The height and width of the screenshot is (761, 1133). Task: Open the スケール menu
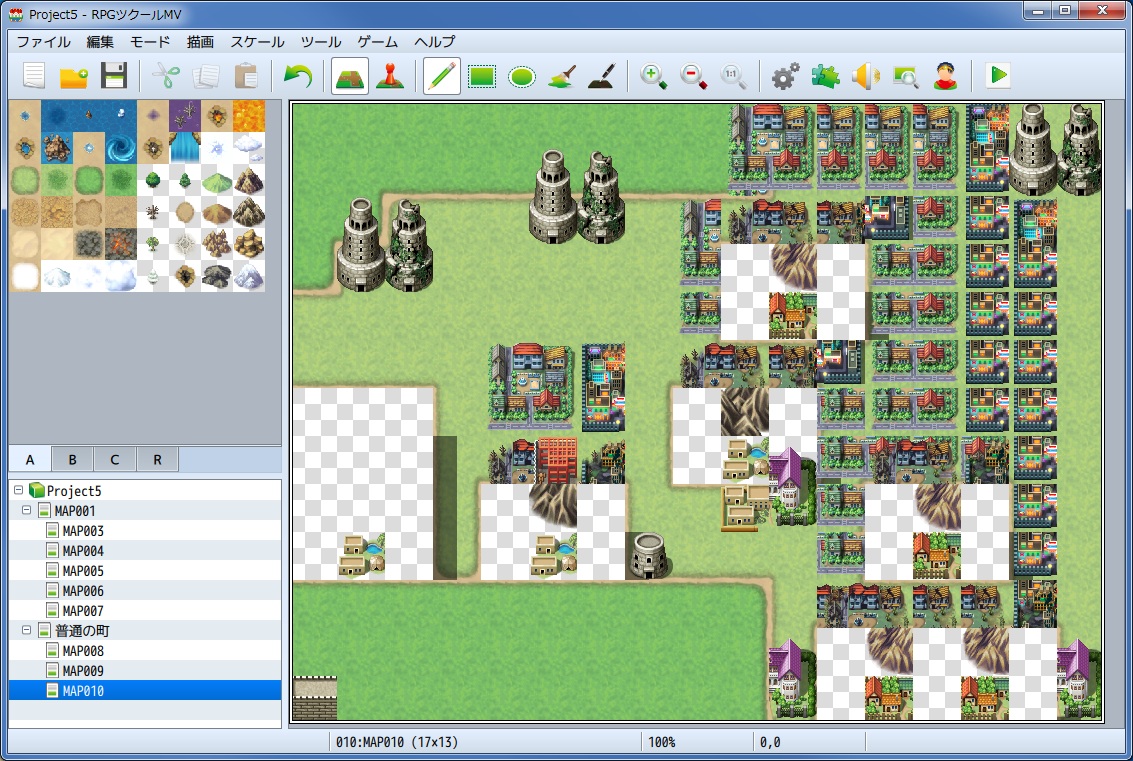coord(257,42)
